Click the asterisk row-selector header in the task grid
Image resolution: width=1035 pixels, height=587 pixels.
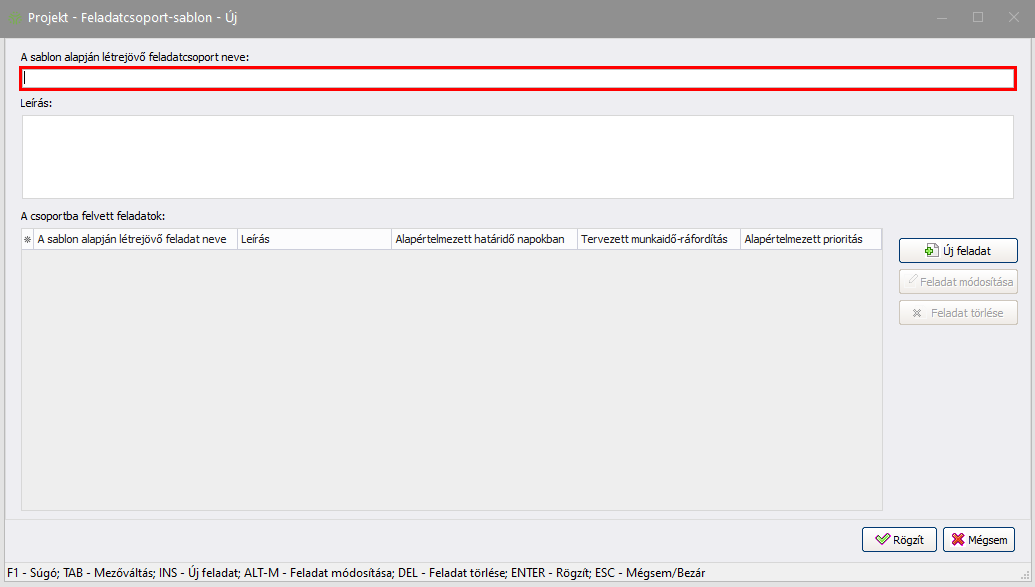(x=27, y=240)
